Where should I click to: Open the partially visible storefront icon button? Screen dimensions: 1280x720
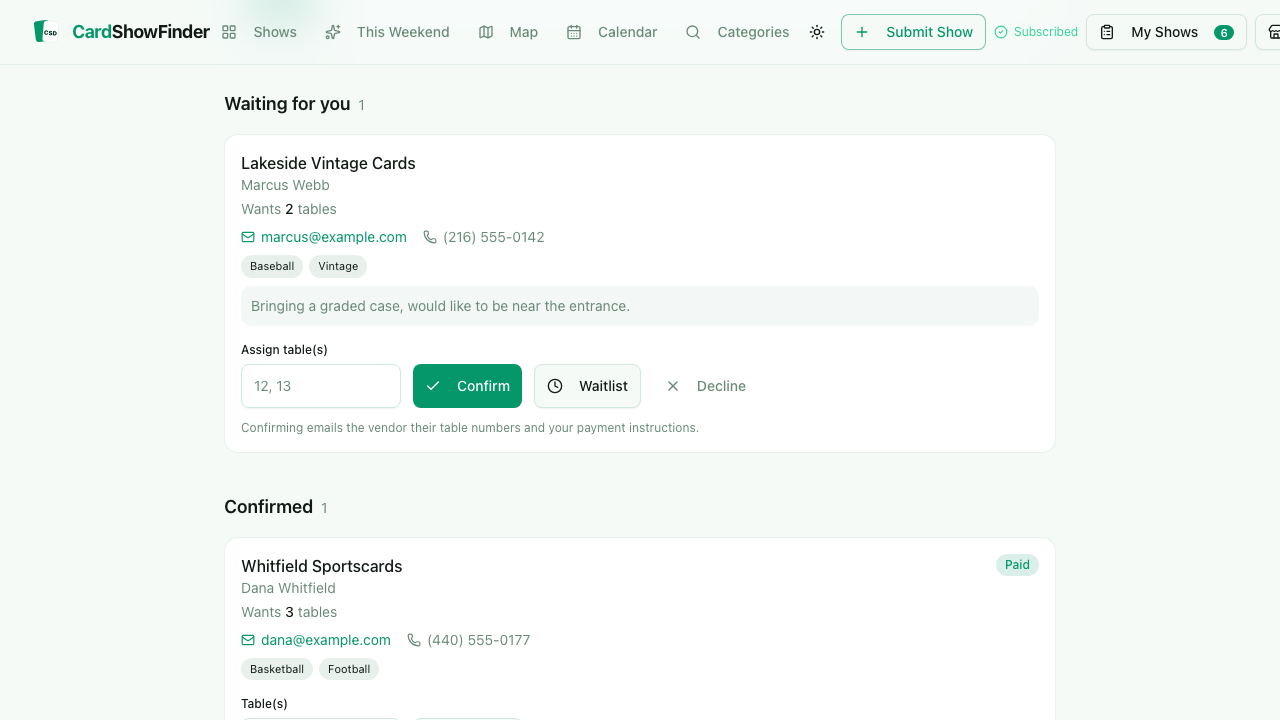1268,32
